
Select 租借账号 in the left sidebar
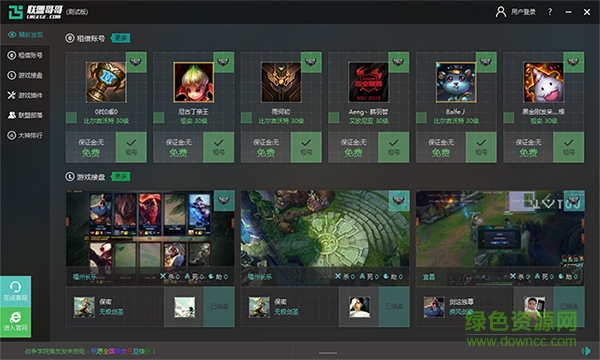(25, 55)
